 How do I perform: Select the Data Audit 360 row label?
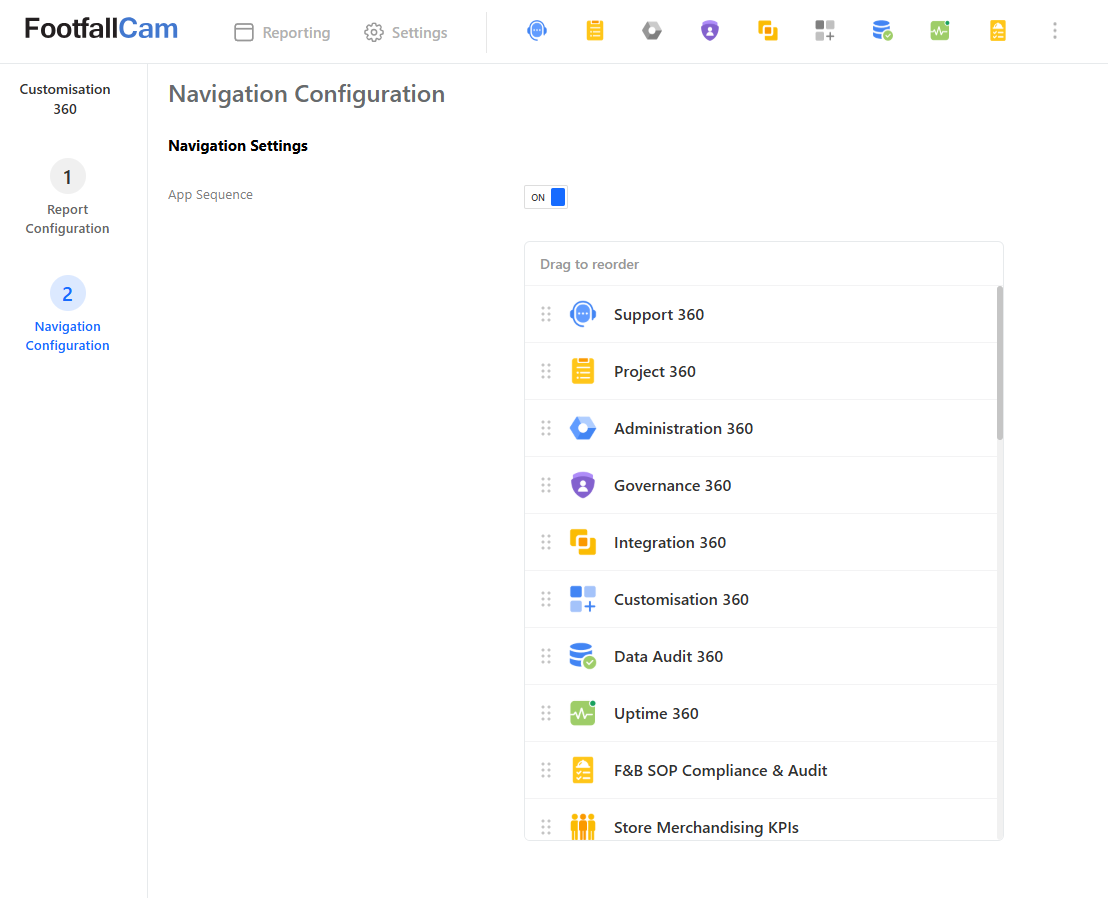click(x=668, y=656)
